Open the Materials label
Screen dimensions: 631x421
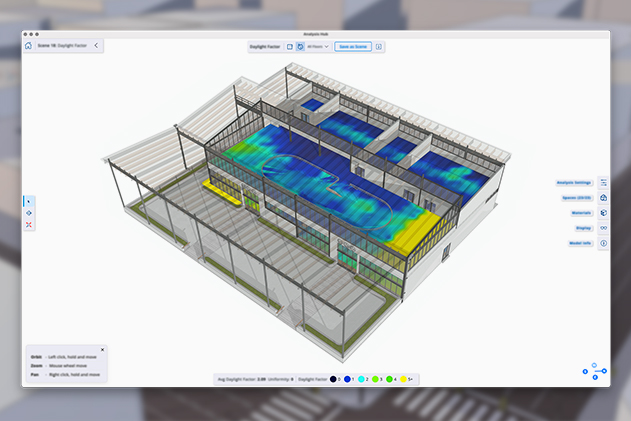point(581,213)
